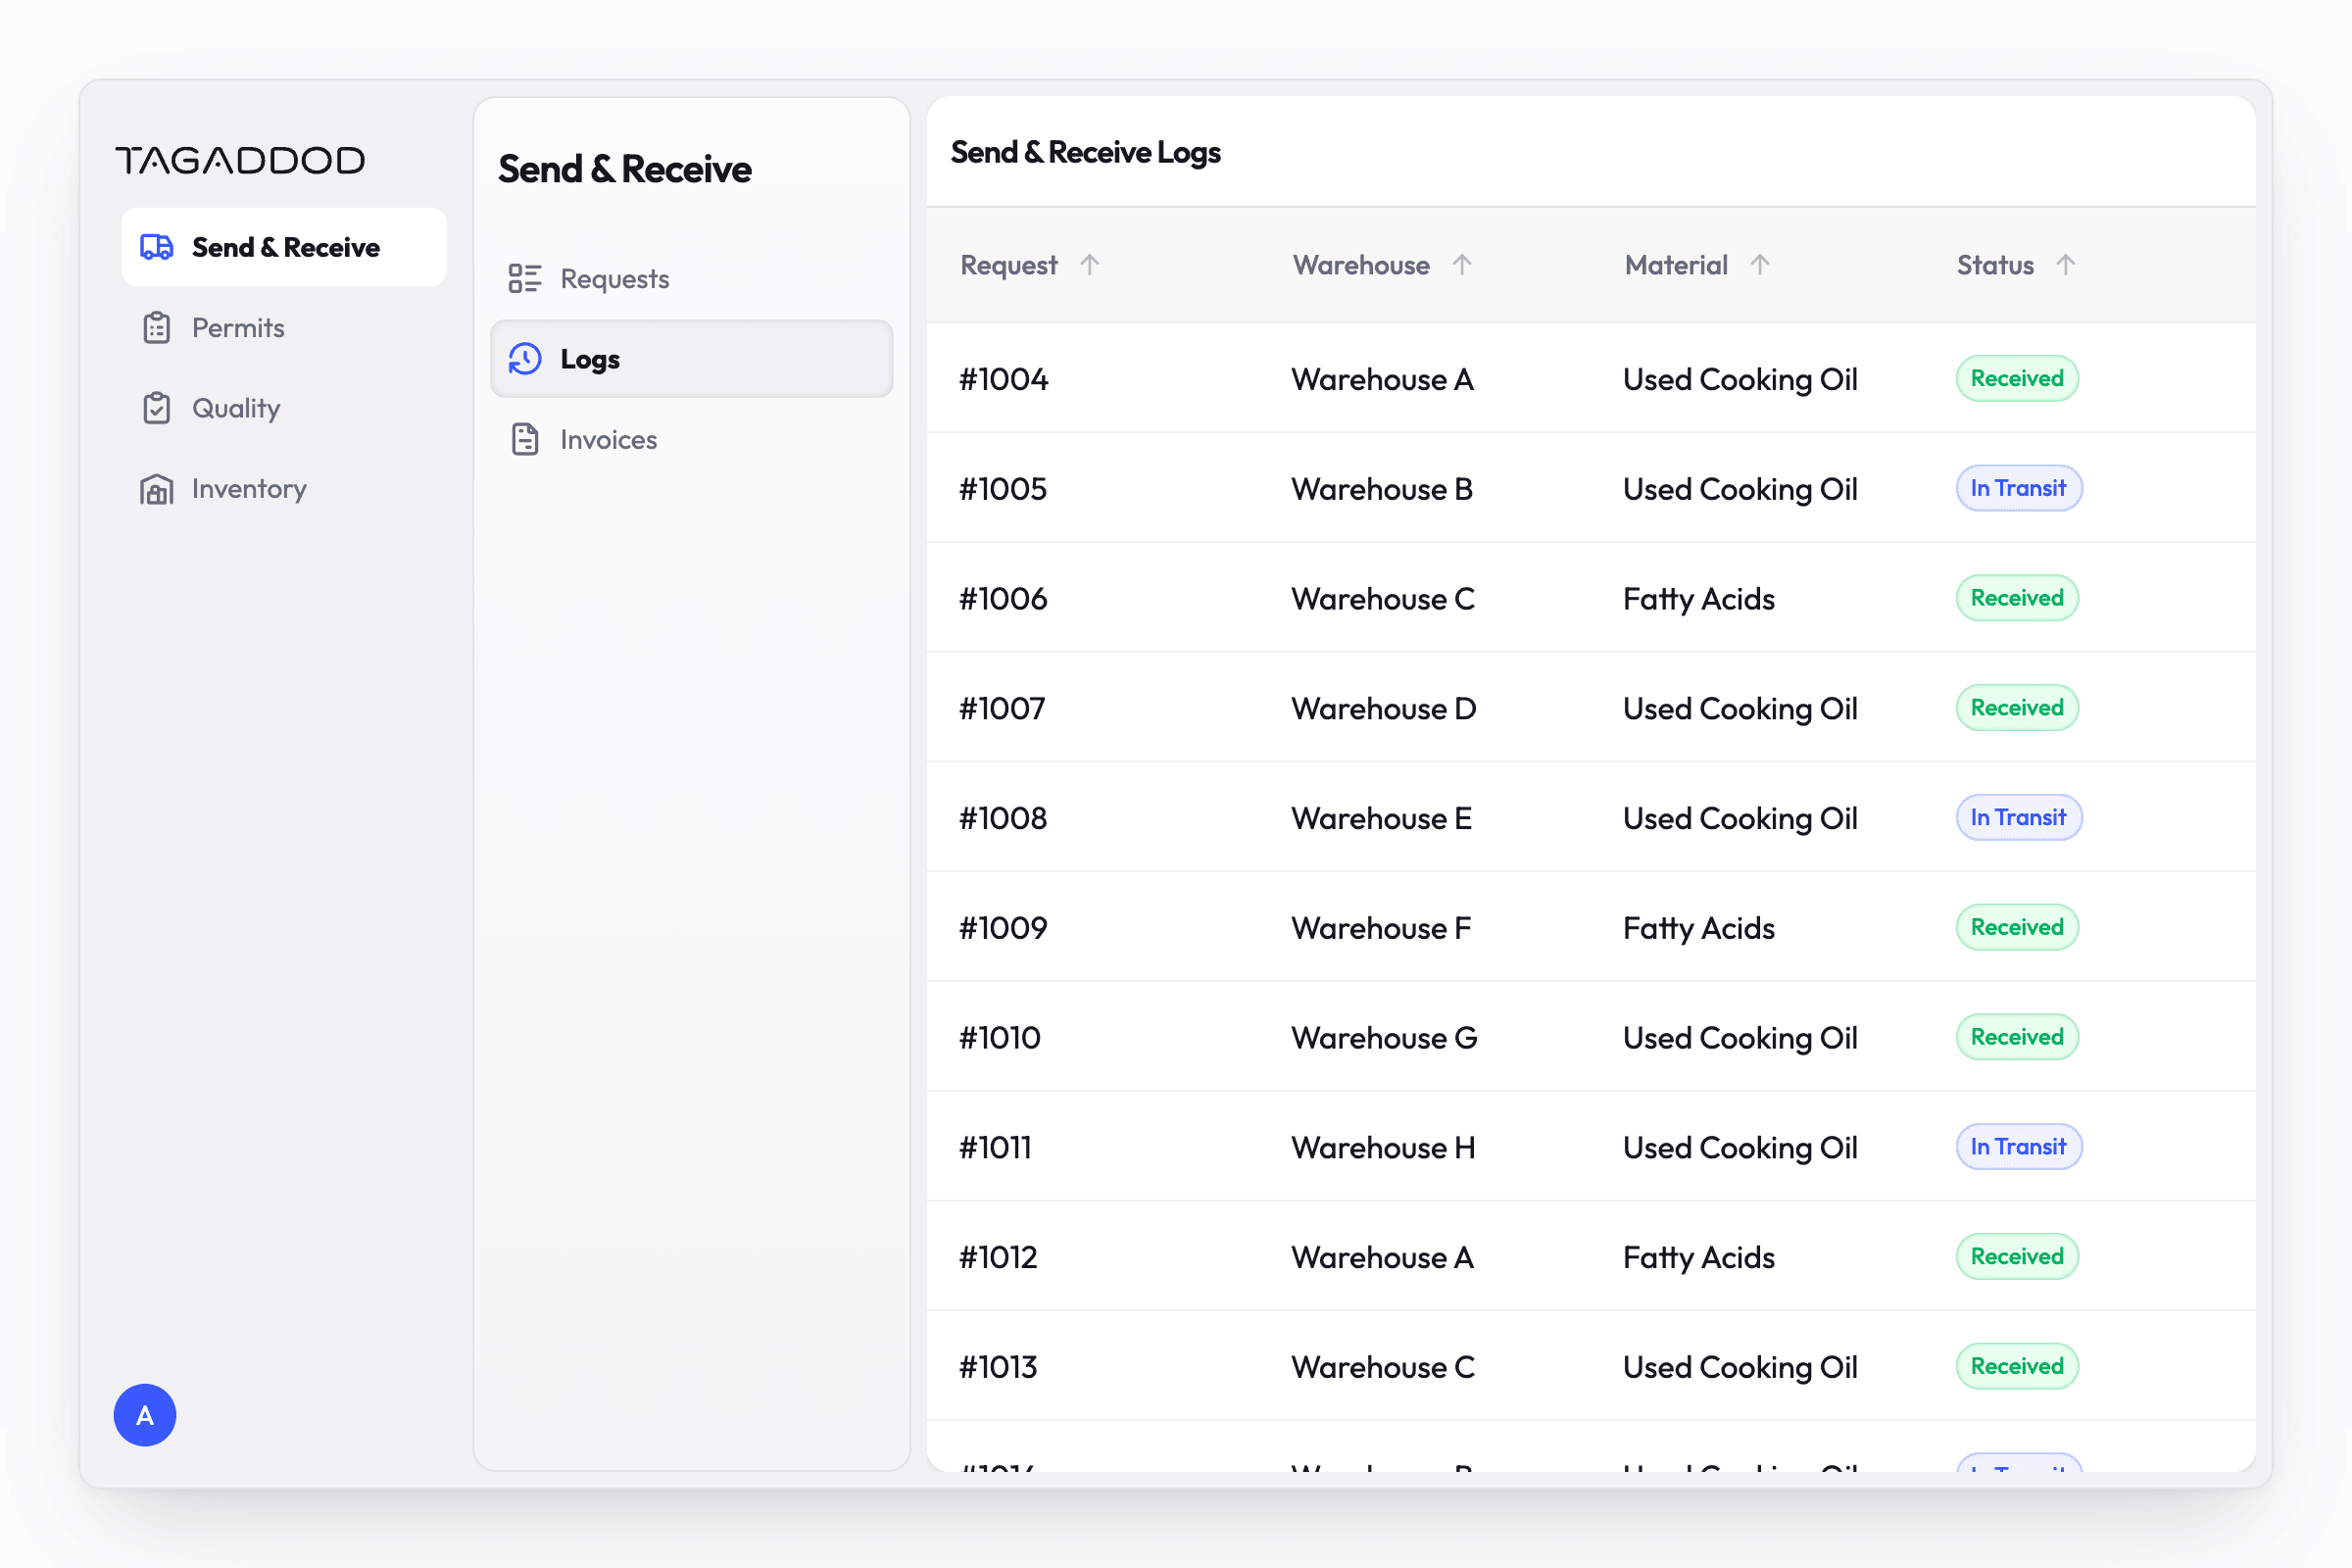Click Fatty Acids in row #1006
The width and height of the screenshot is (2352, 1568).
click(x=1699, y=599)
